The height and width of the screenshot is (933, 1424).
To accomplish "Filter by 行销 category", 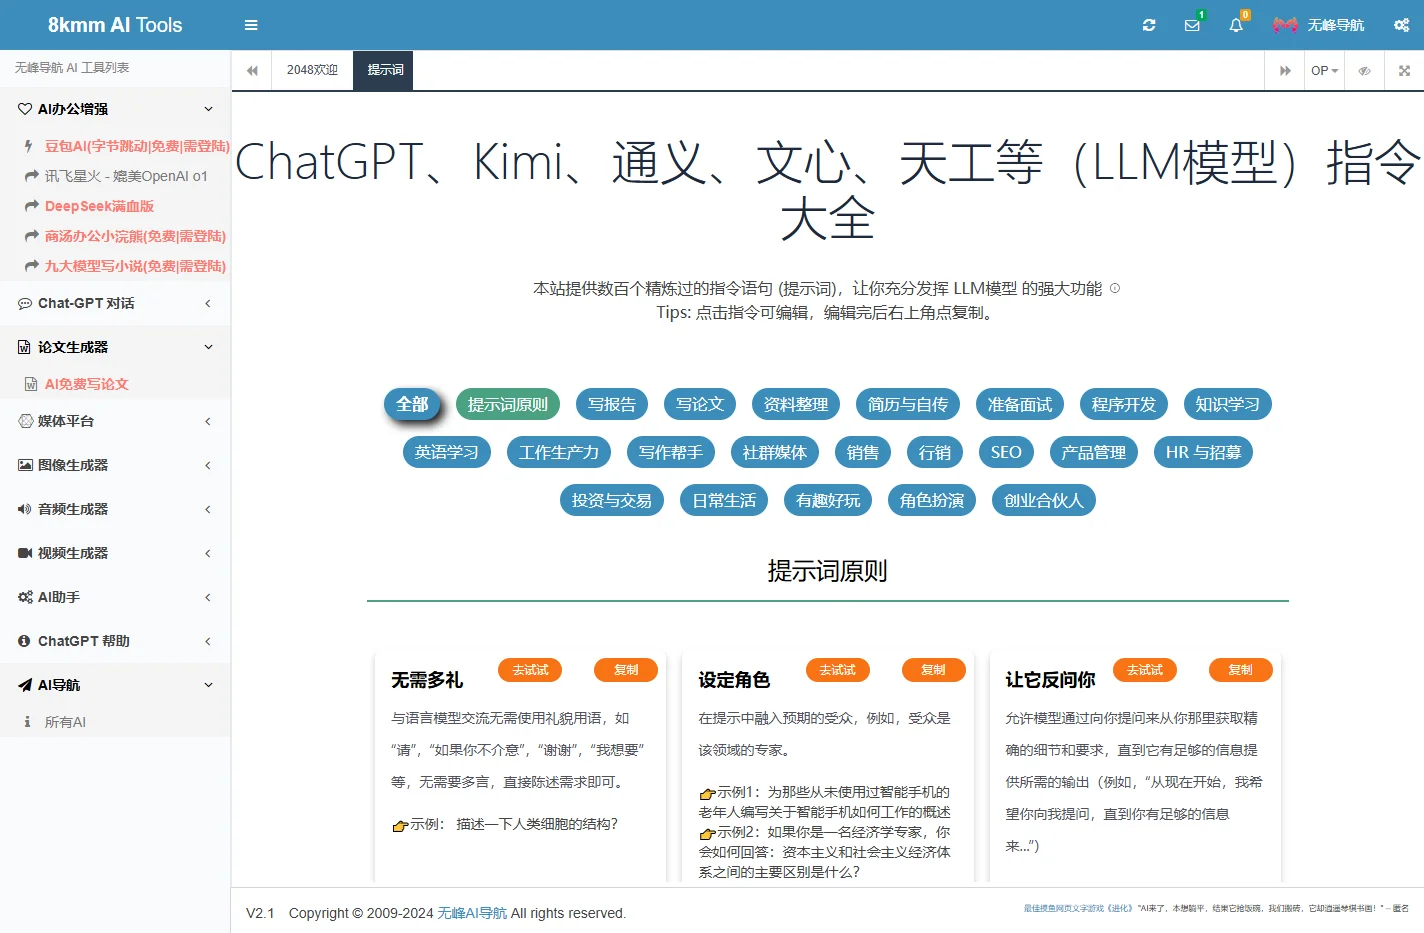I will click(x=935, y=452).
